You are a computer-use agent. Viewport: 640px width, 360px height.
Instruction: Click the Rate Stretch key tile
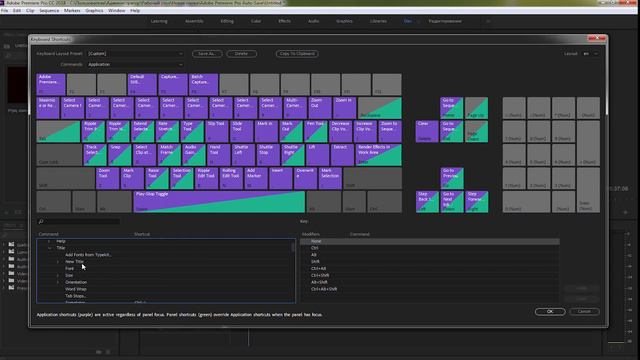(167, 131)
